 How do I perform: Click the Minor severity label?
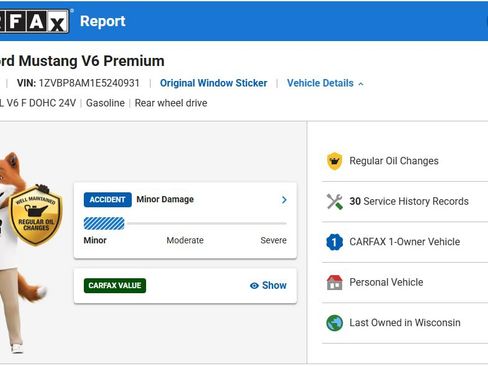click(95, 240)
